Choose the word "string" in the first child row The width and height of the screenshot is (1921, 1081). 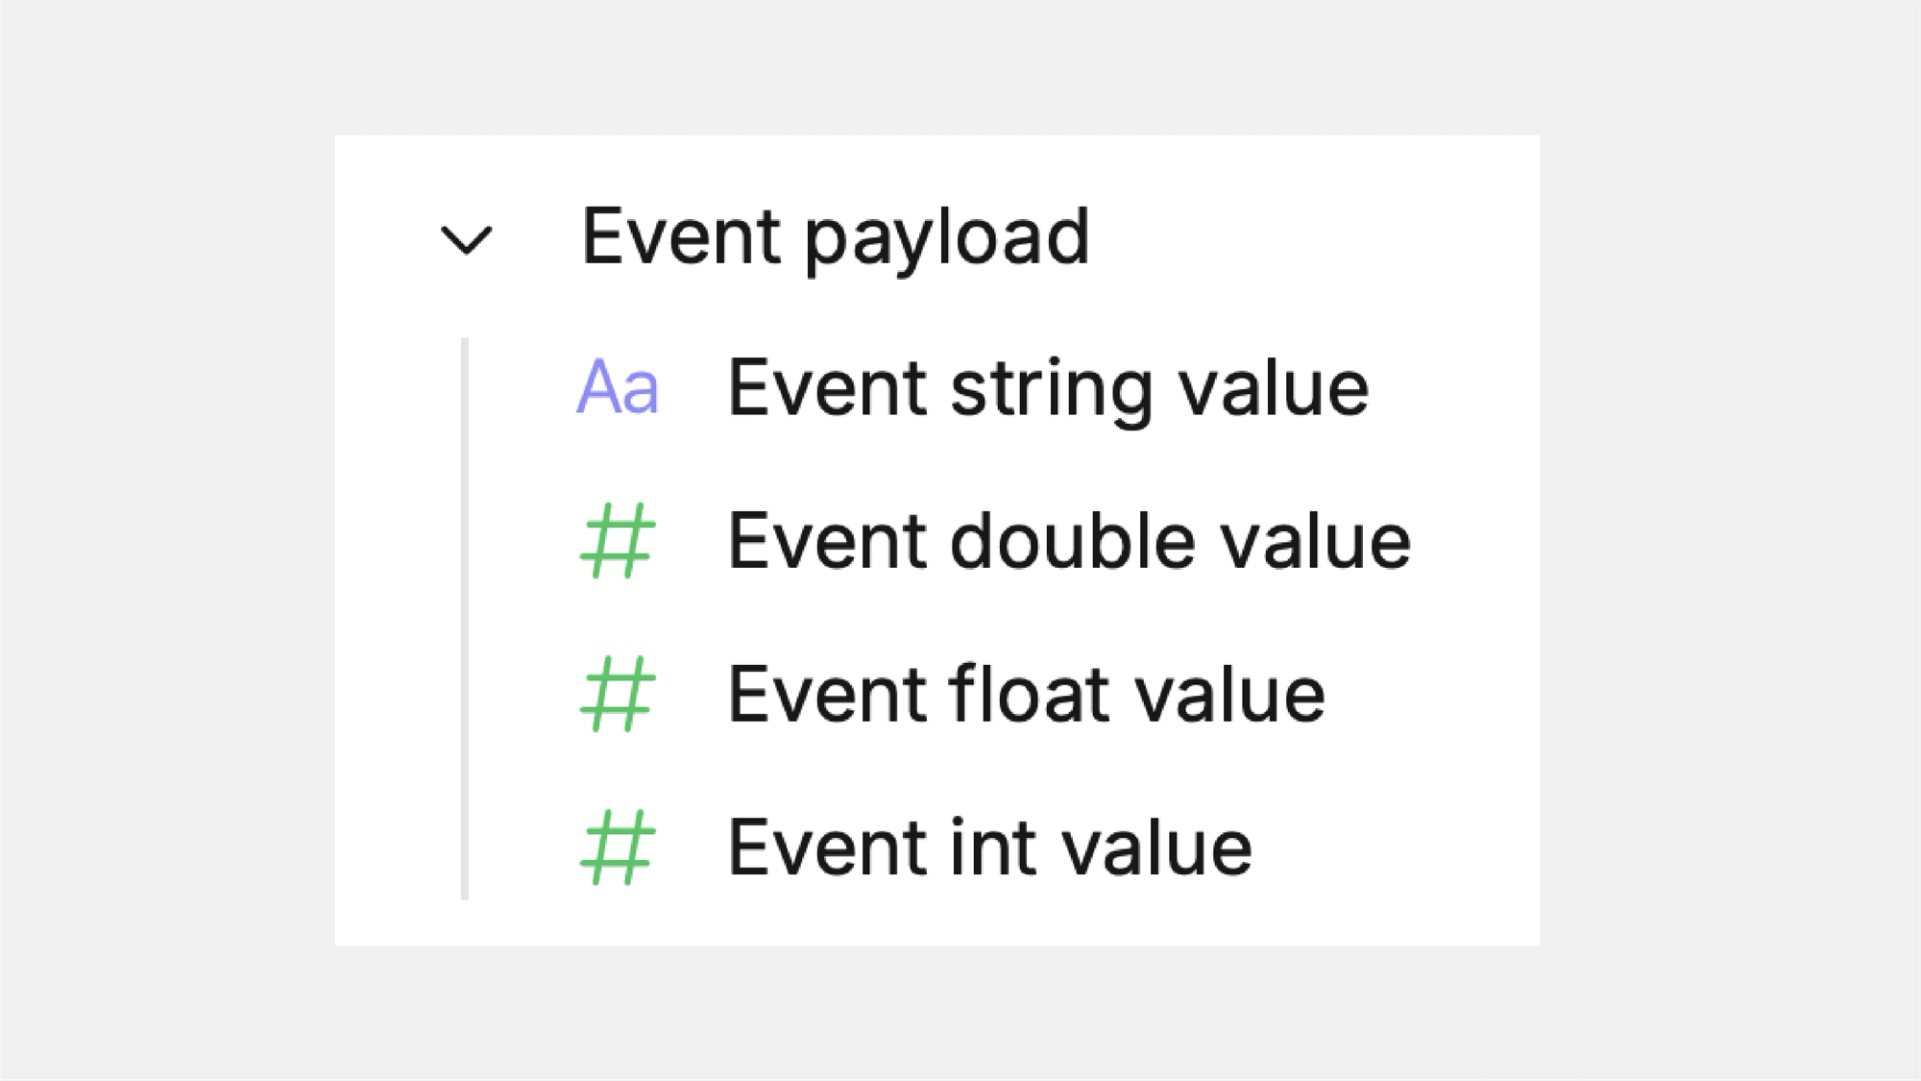1051,390
